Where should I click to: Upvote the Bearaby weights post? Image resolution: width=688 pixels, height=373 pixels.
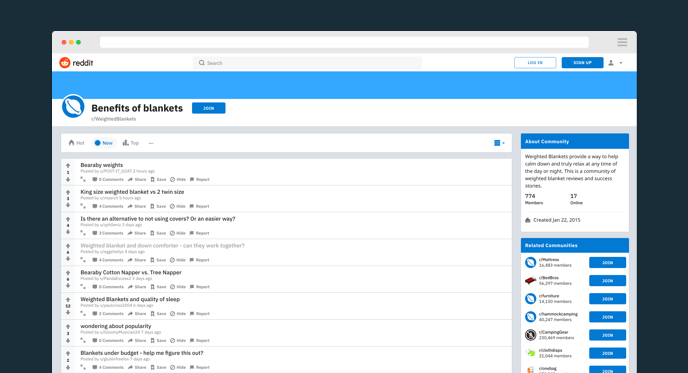click(x=68, y=165)
